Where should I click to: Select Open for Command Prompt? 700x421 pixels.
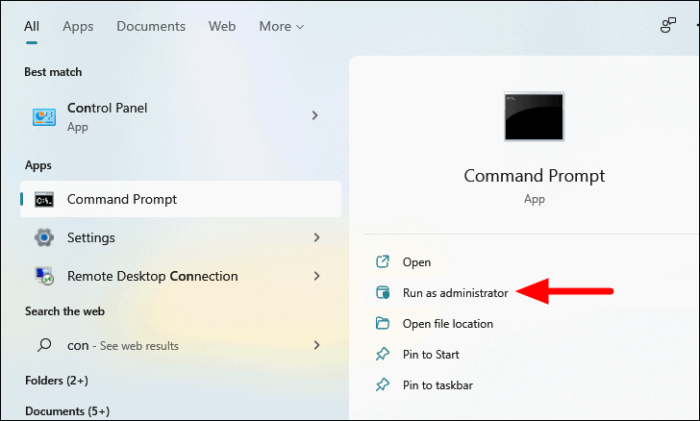pyautogui.click(x=417, y=262)
